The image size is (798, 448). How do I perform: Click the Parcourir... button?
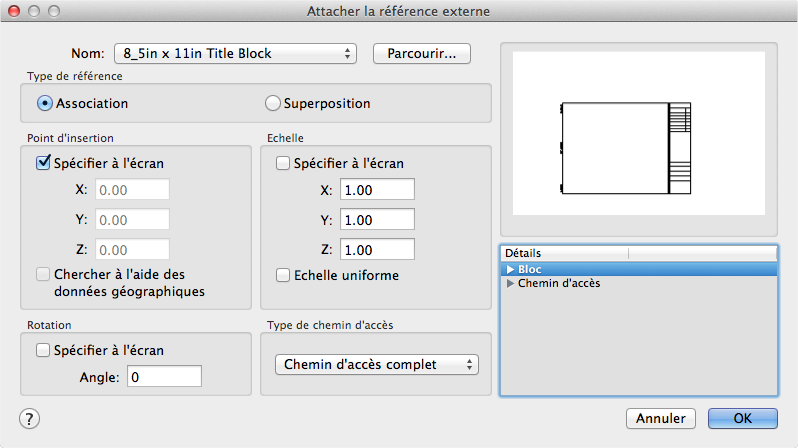(421, 53)
